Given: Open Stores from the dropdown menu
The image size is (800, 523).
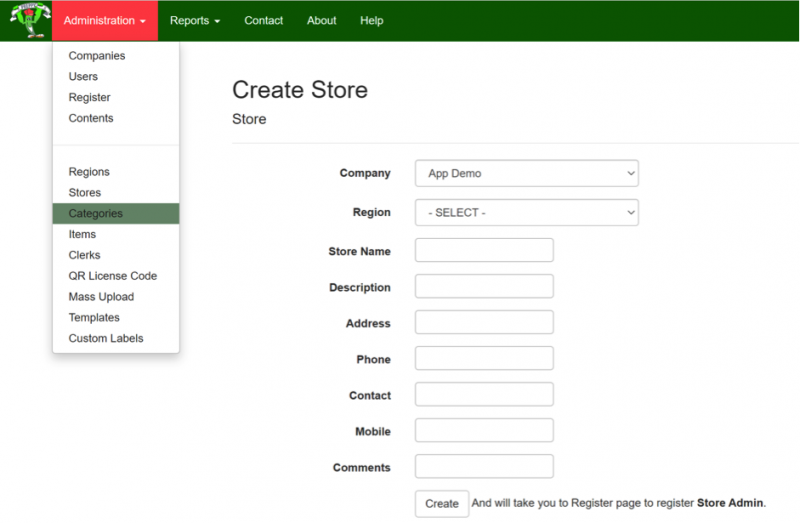Looking at the screenshot, I should (85, 193).
